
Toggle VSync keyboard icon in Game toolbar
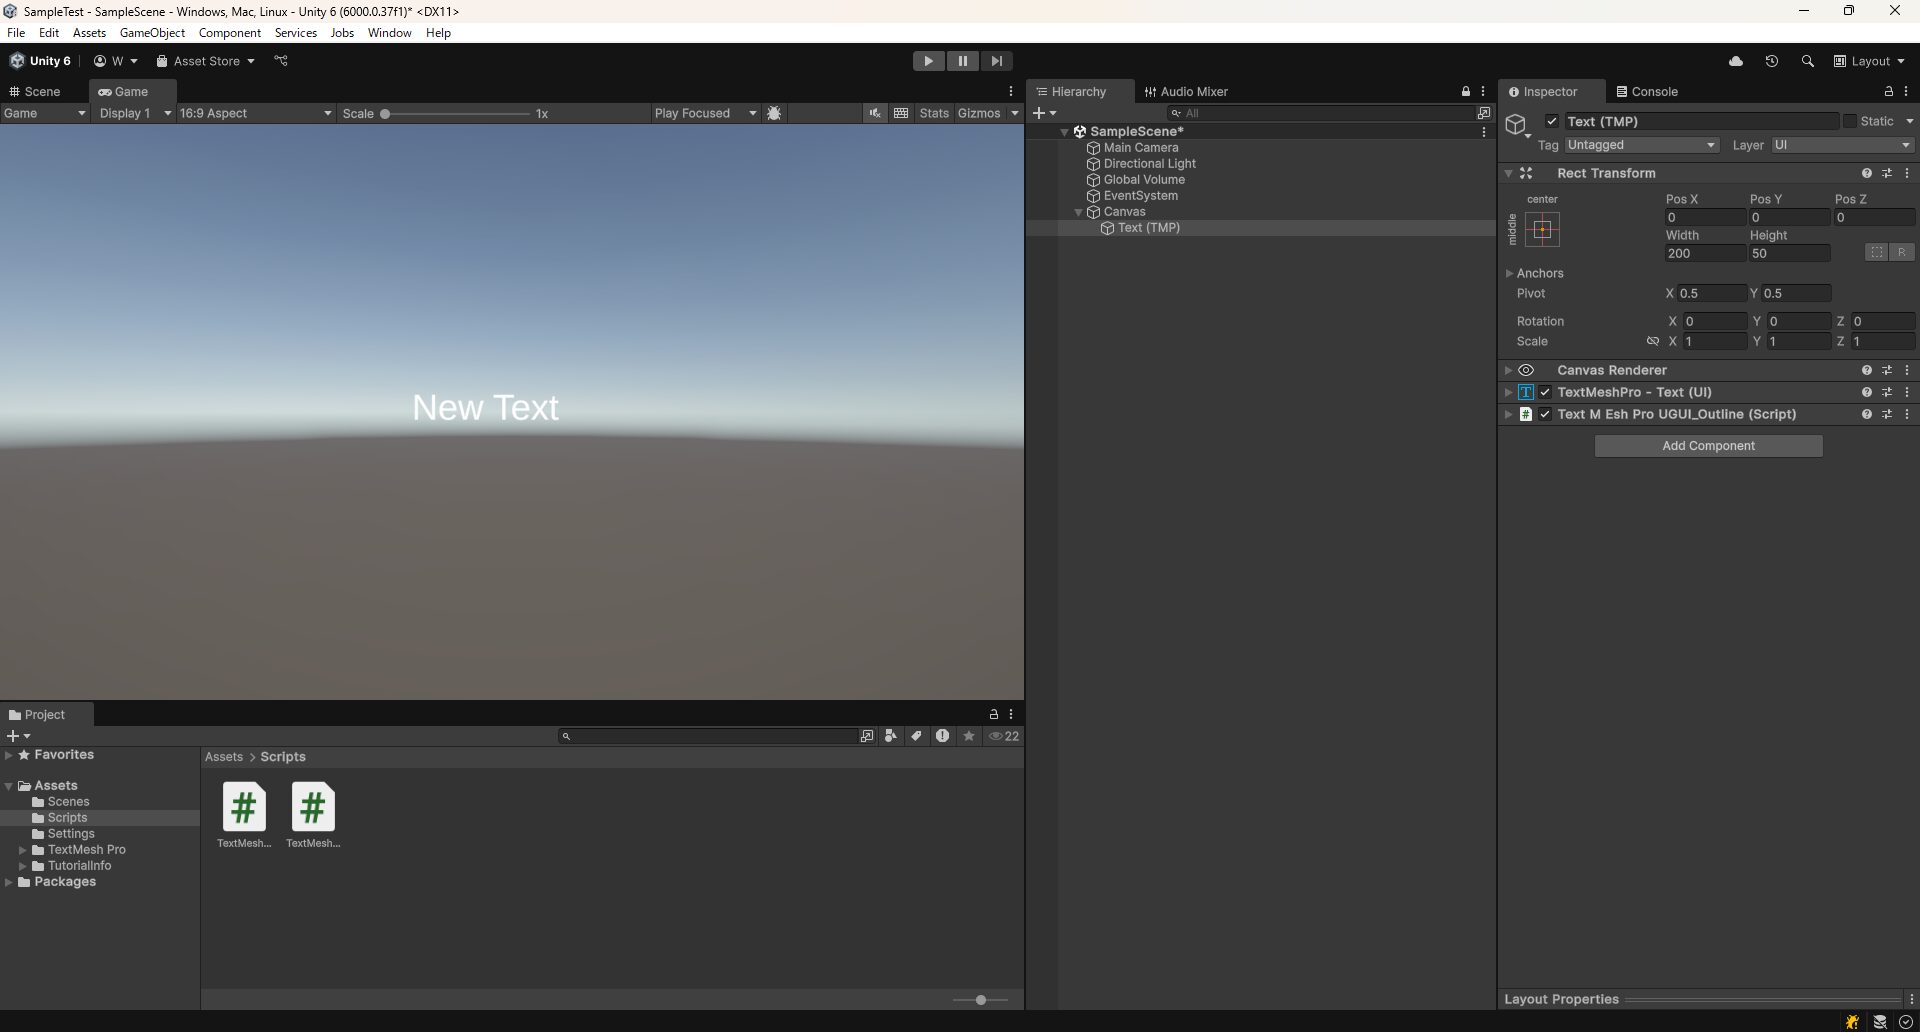[901, 113]
